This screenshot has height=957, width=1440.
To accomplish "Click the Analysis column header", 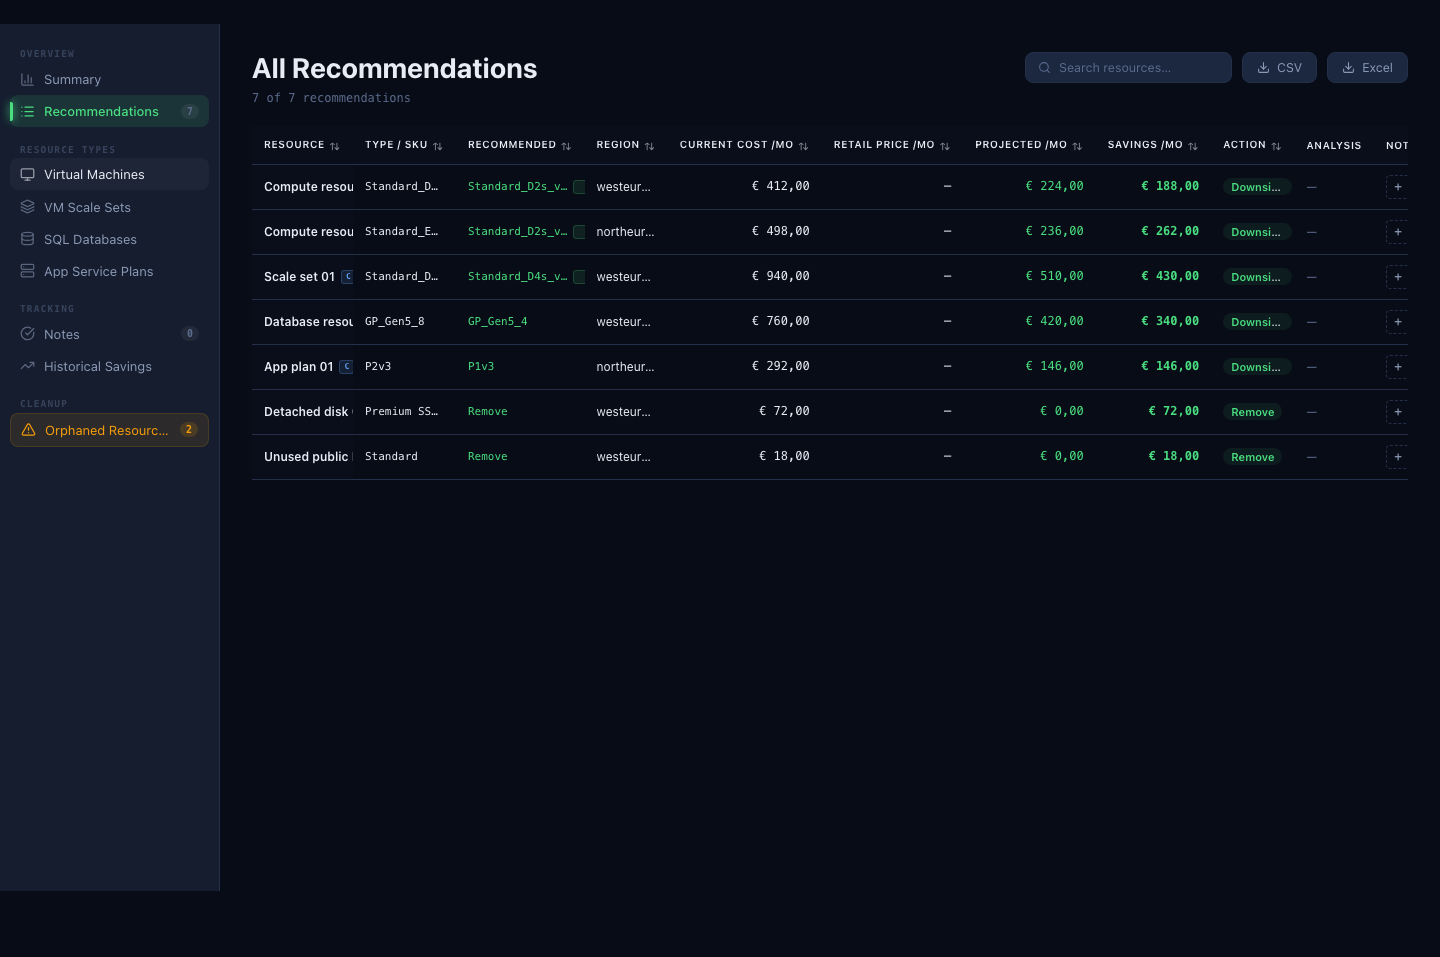I will pos(1334,146).
